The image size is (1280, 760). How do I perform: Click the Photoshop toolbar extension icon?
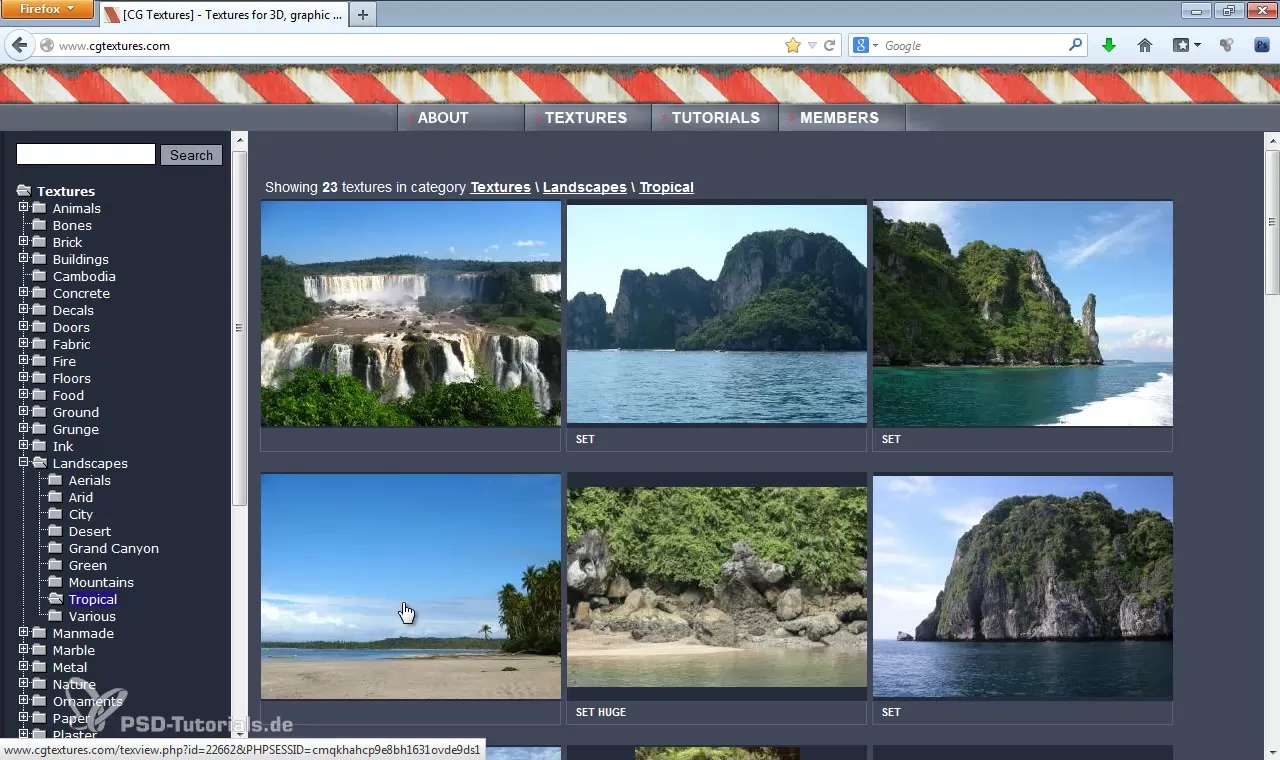1262,45
